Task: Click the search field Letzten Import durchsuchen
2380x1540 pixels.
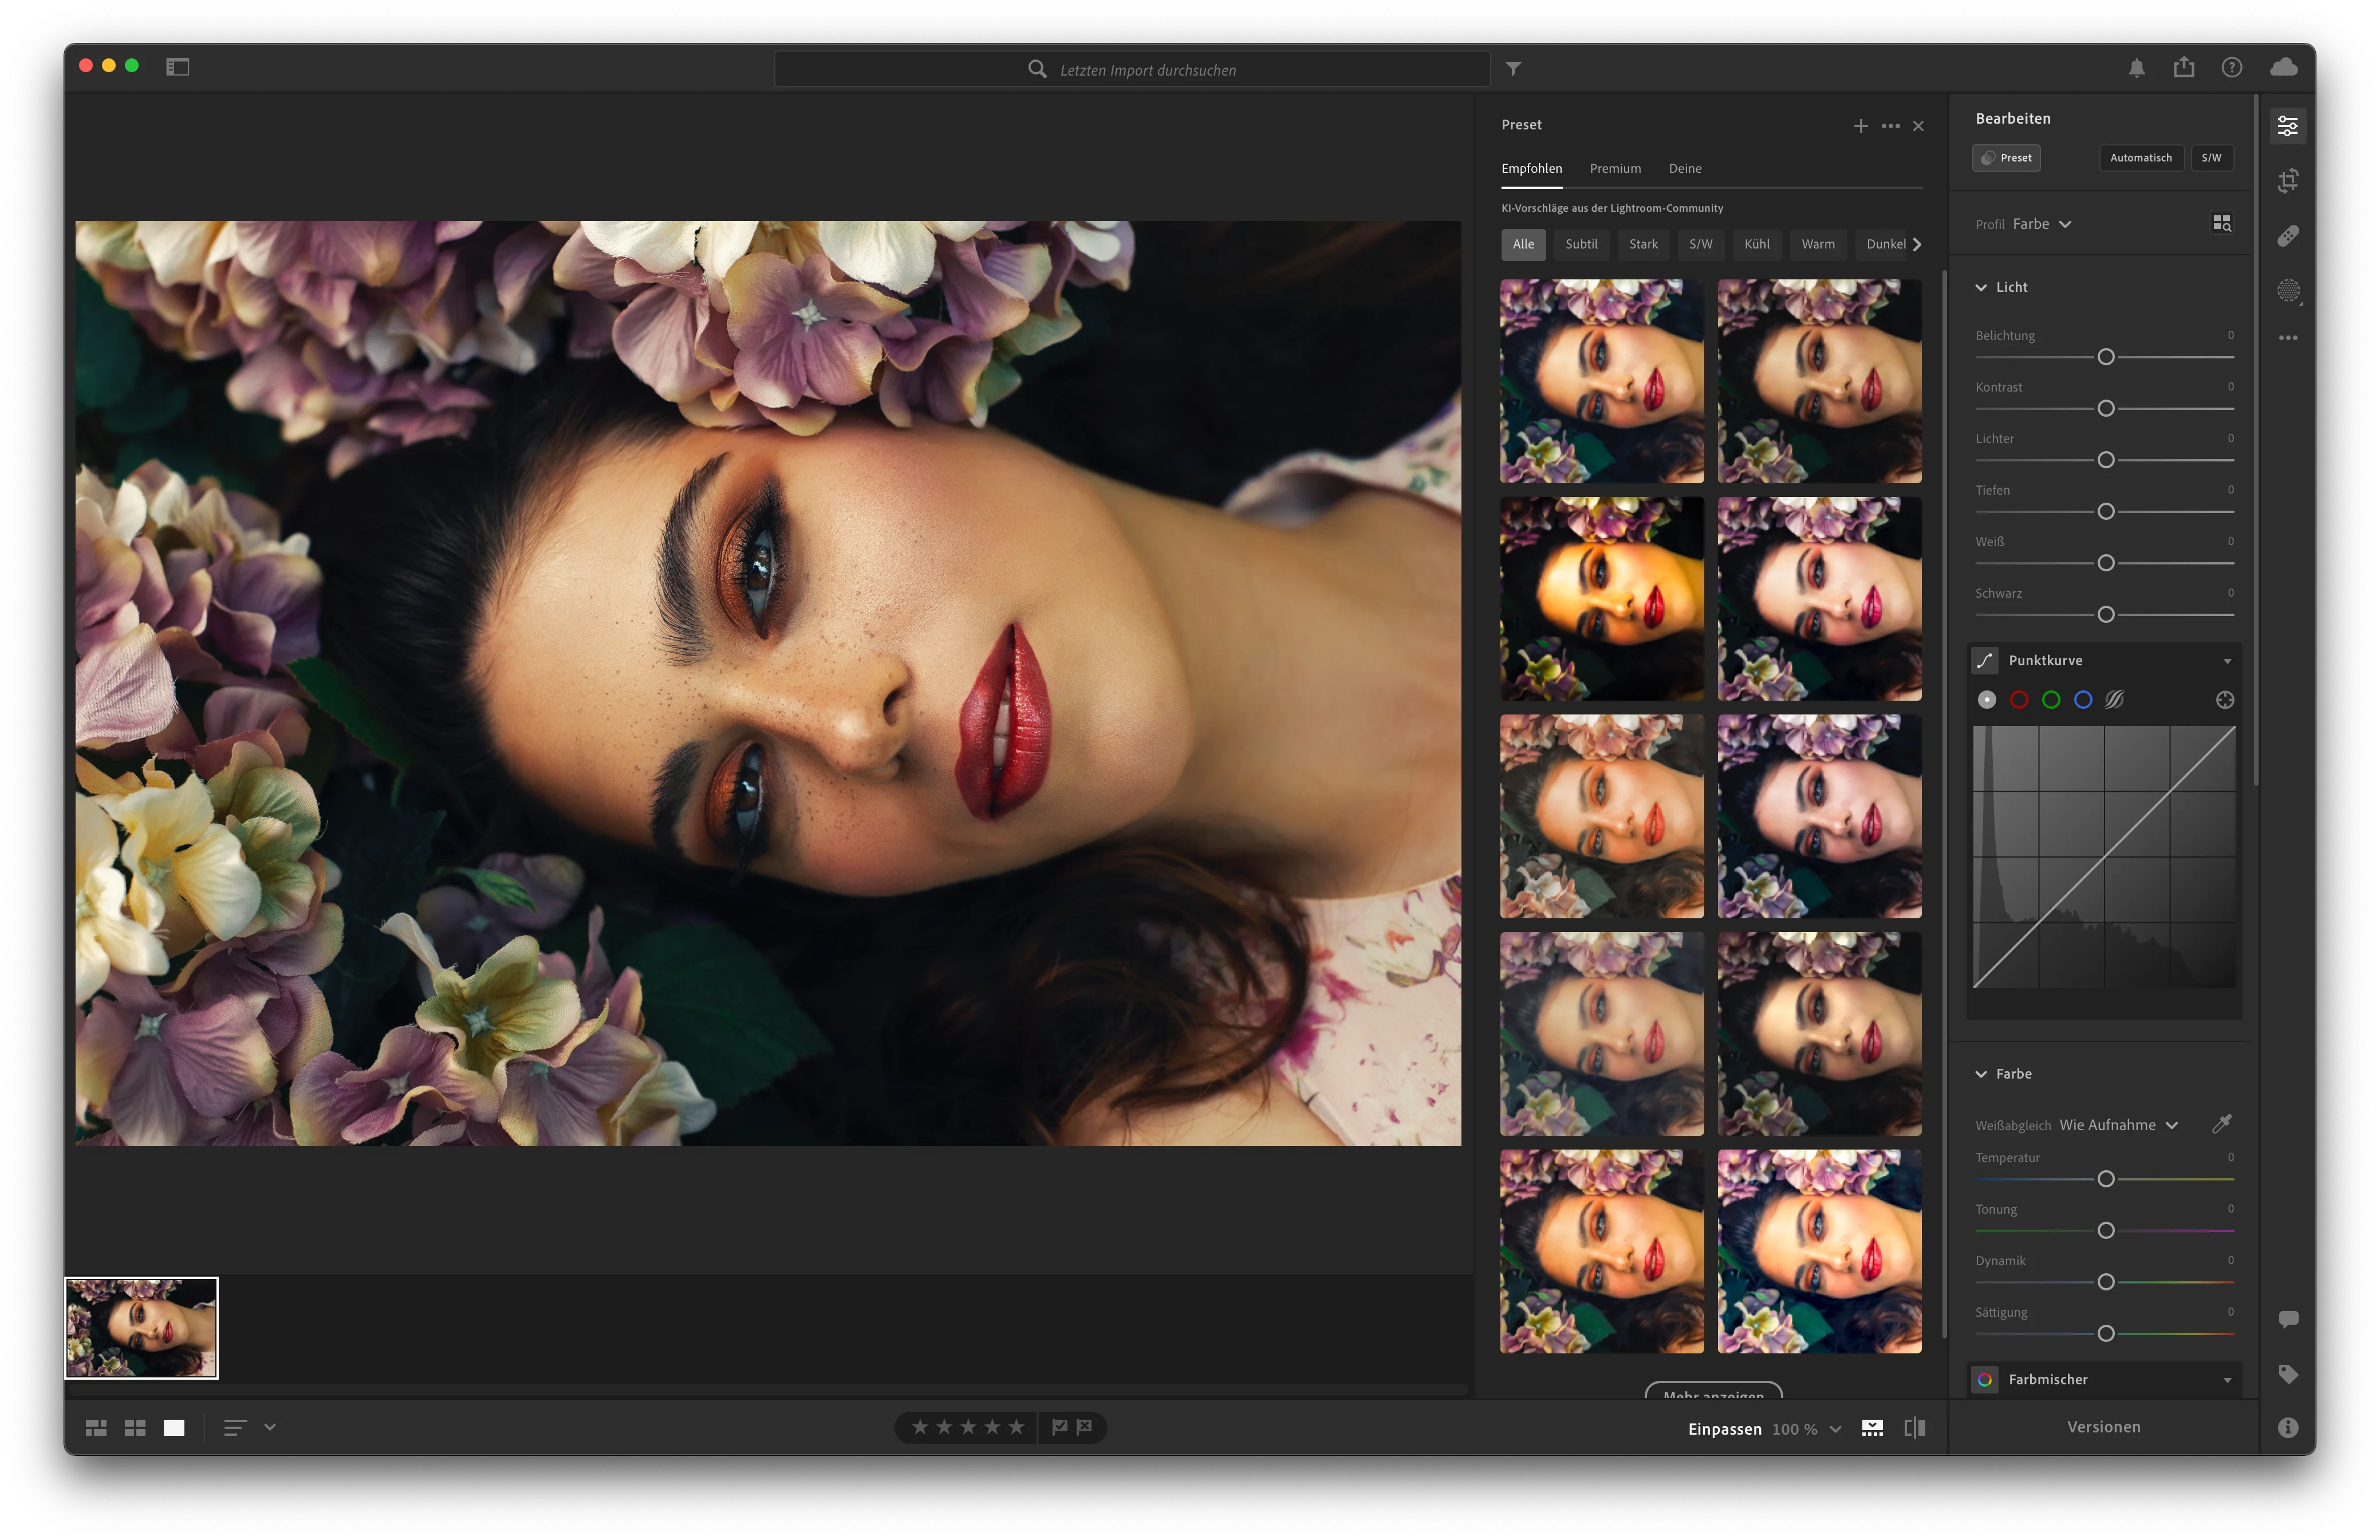Action: pyautogui.click(x=1146, y=70)
